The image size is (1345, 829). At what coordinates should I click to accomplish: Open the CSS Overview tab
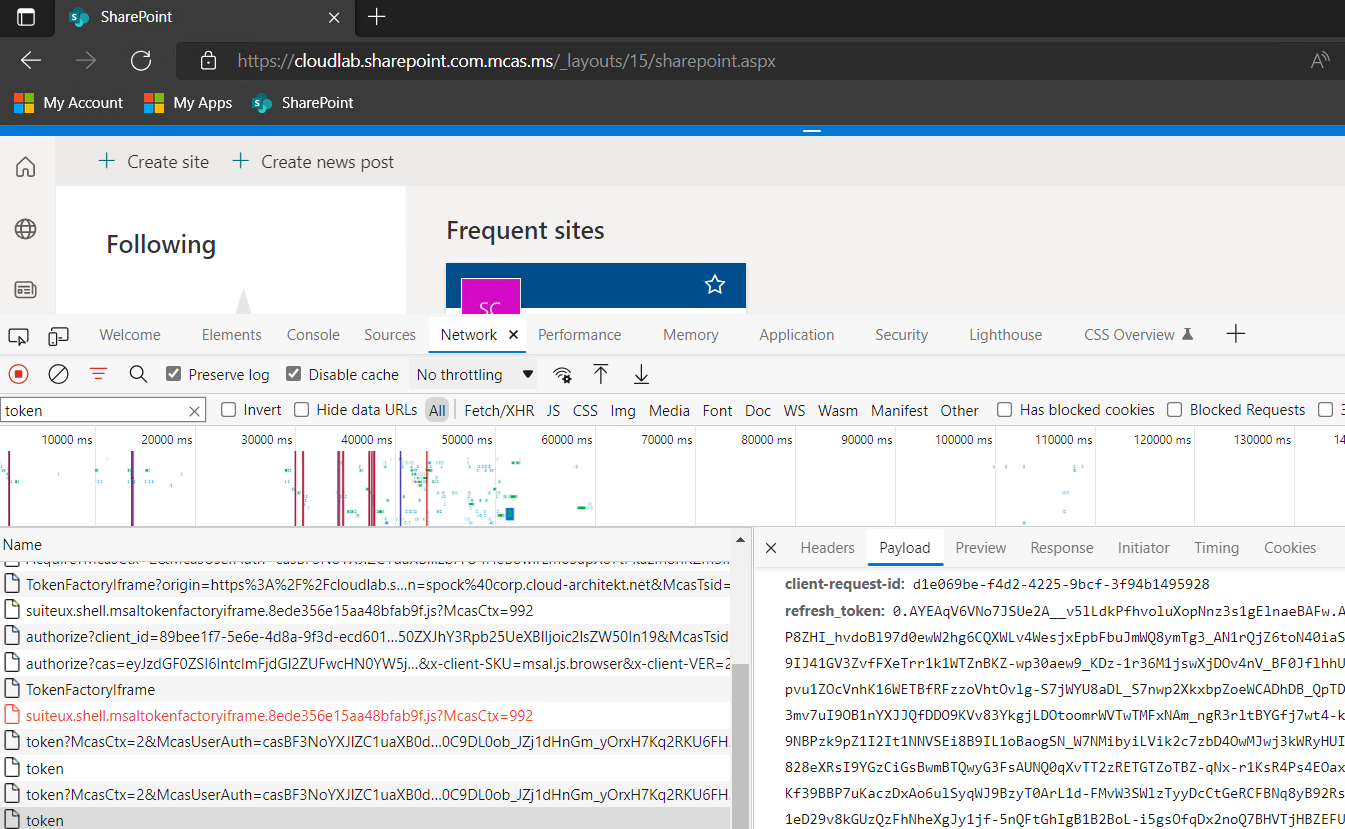pos(1139,335)
